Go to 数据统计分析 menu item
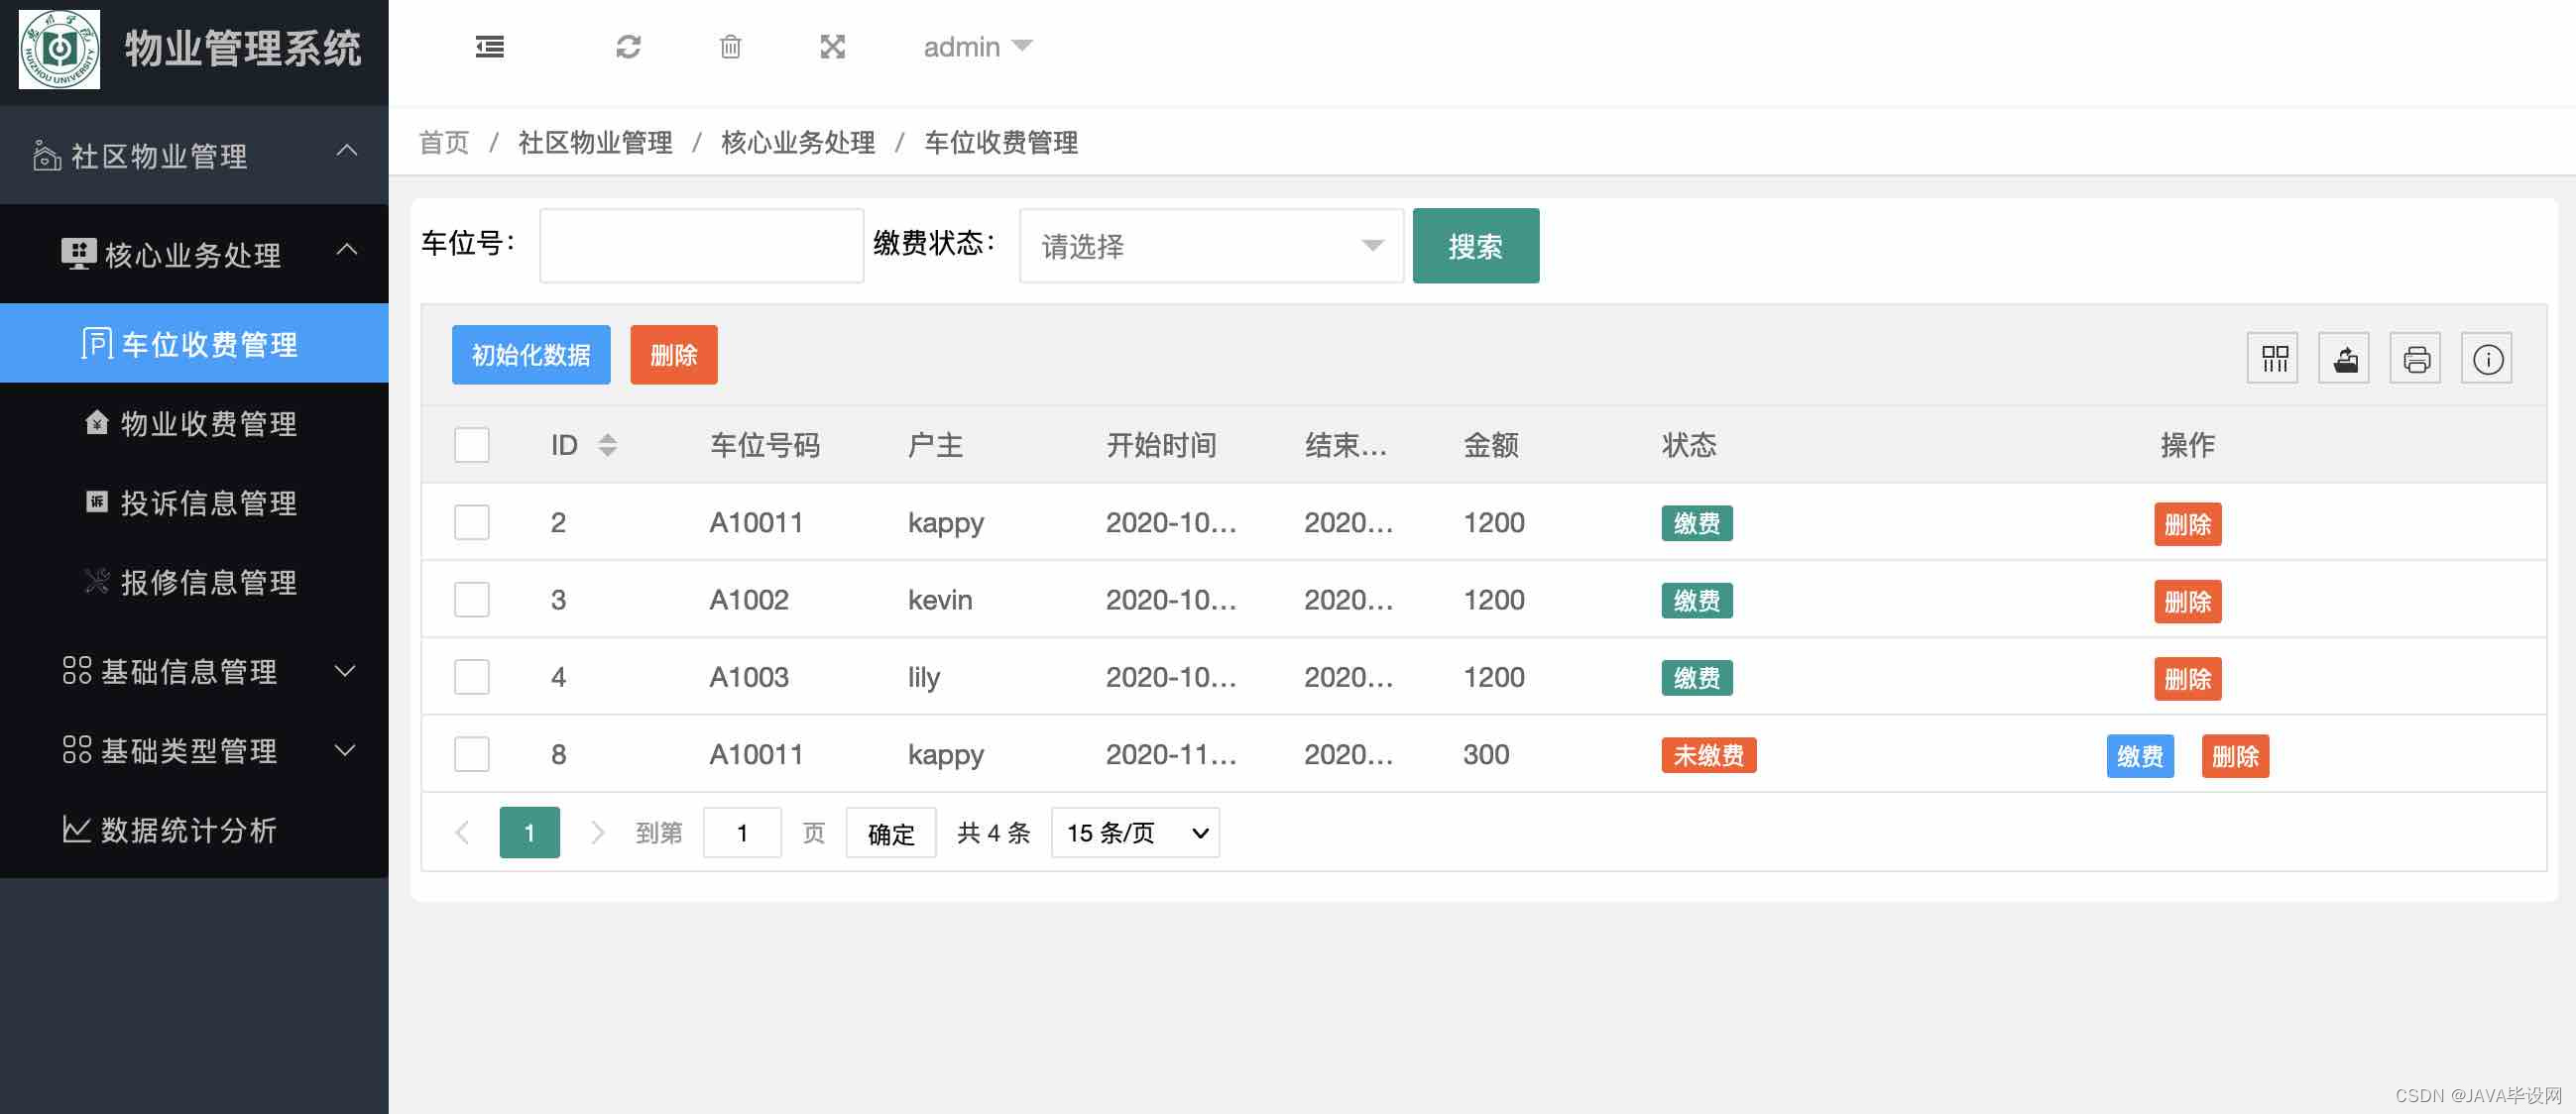 pyautogui.click(x=188, y=830)
